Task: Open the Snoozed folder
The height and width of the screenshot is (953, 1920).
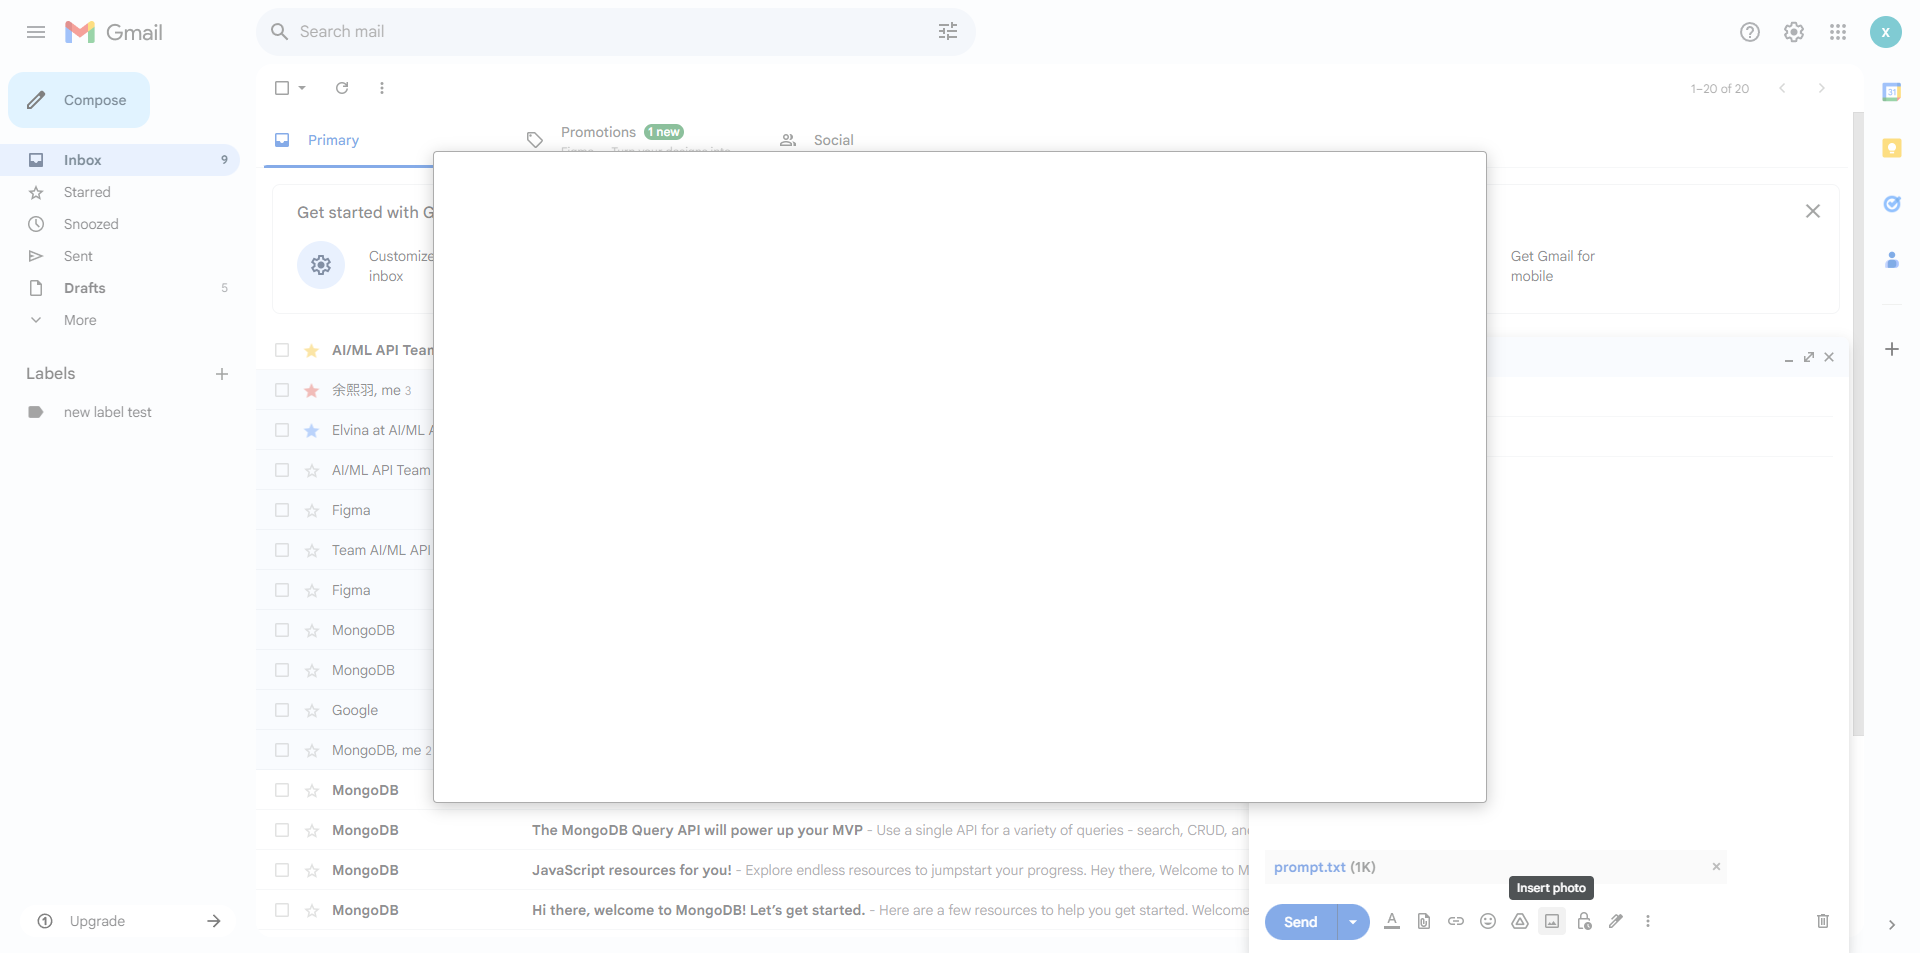Action: [x=91, y=224]
